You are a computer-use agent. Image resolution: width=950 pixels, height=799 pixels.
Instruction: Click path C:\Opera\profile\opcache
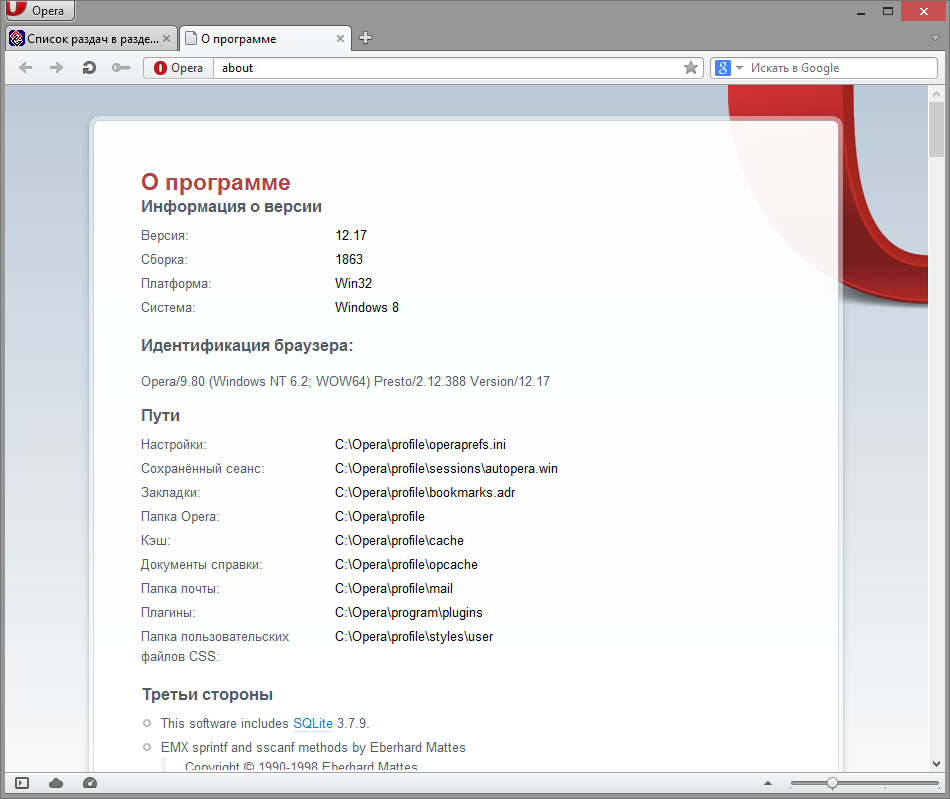[407, 565]
